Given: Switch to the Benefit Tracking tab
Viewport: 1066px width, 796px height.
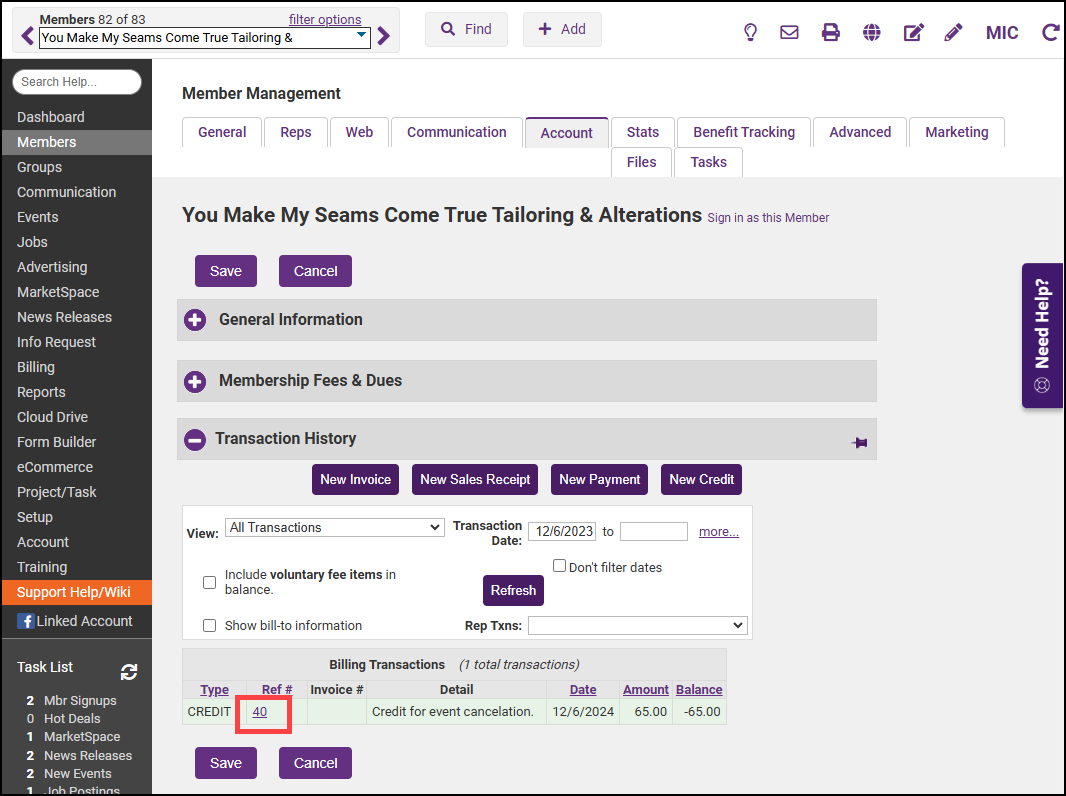Looking at the screenshot, I should 743,132.
